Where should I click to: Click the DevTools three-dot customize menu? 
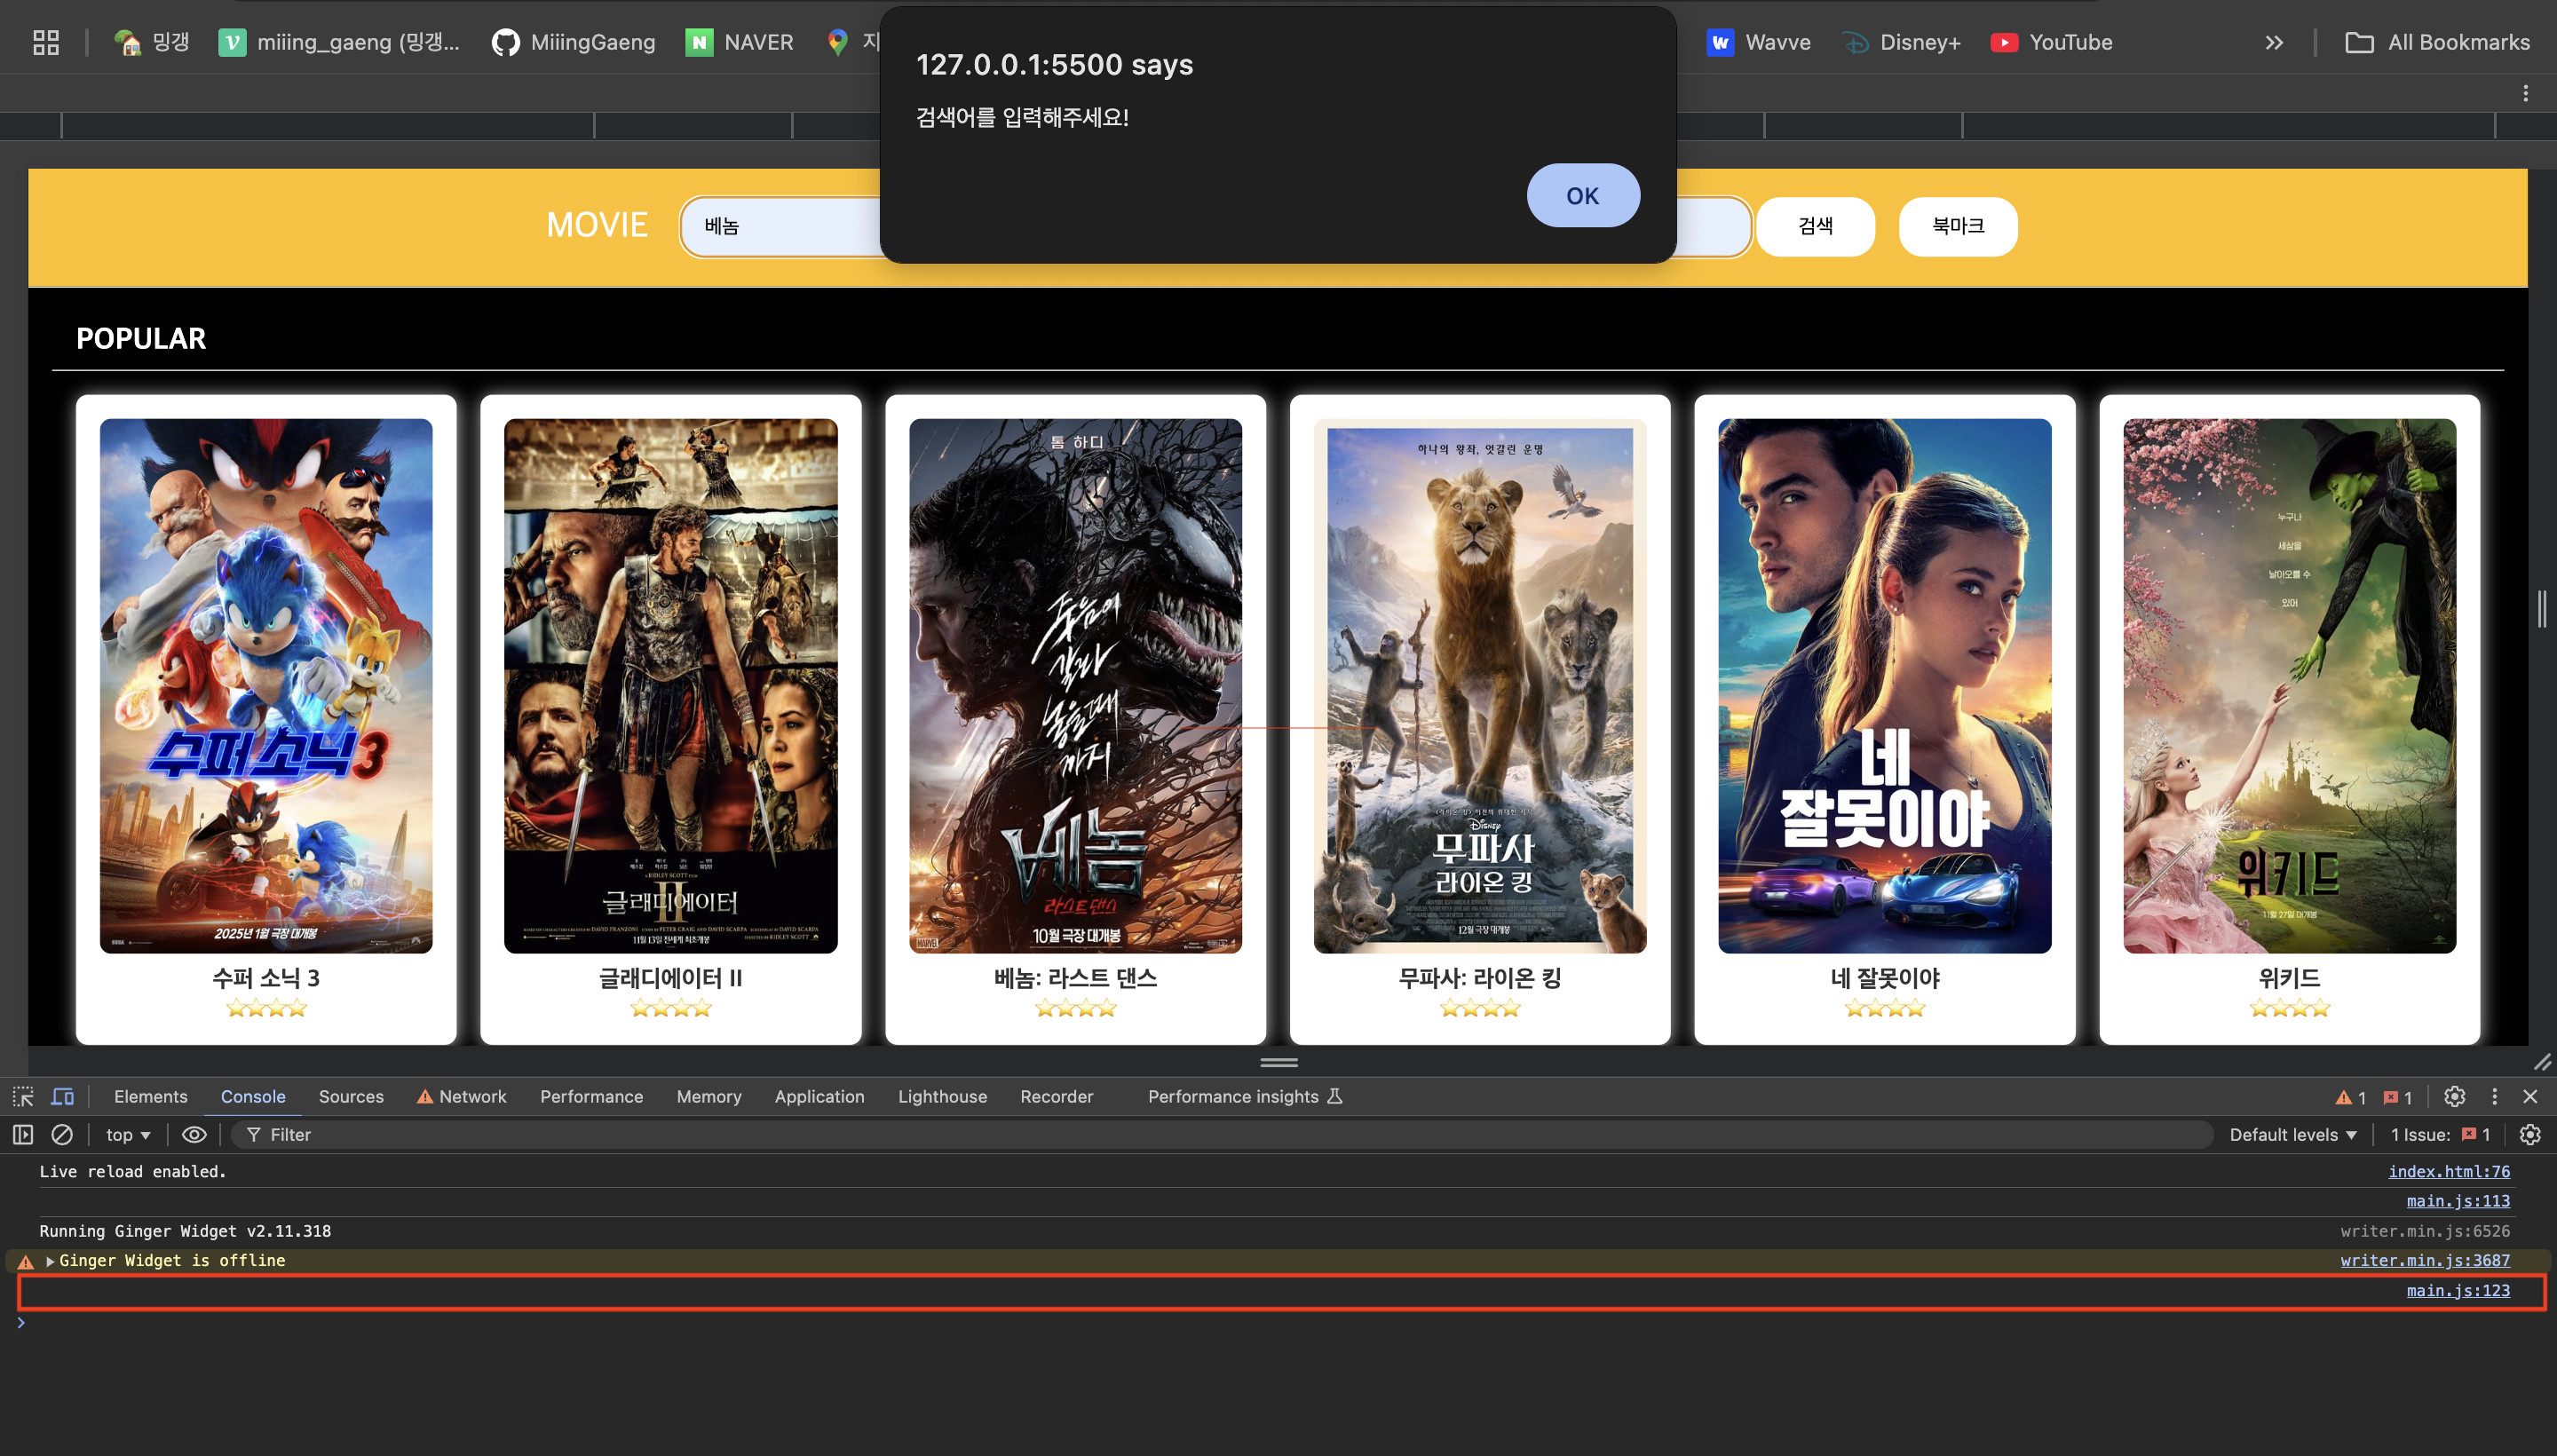[2494, 1097]
